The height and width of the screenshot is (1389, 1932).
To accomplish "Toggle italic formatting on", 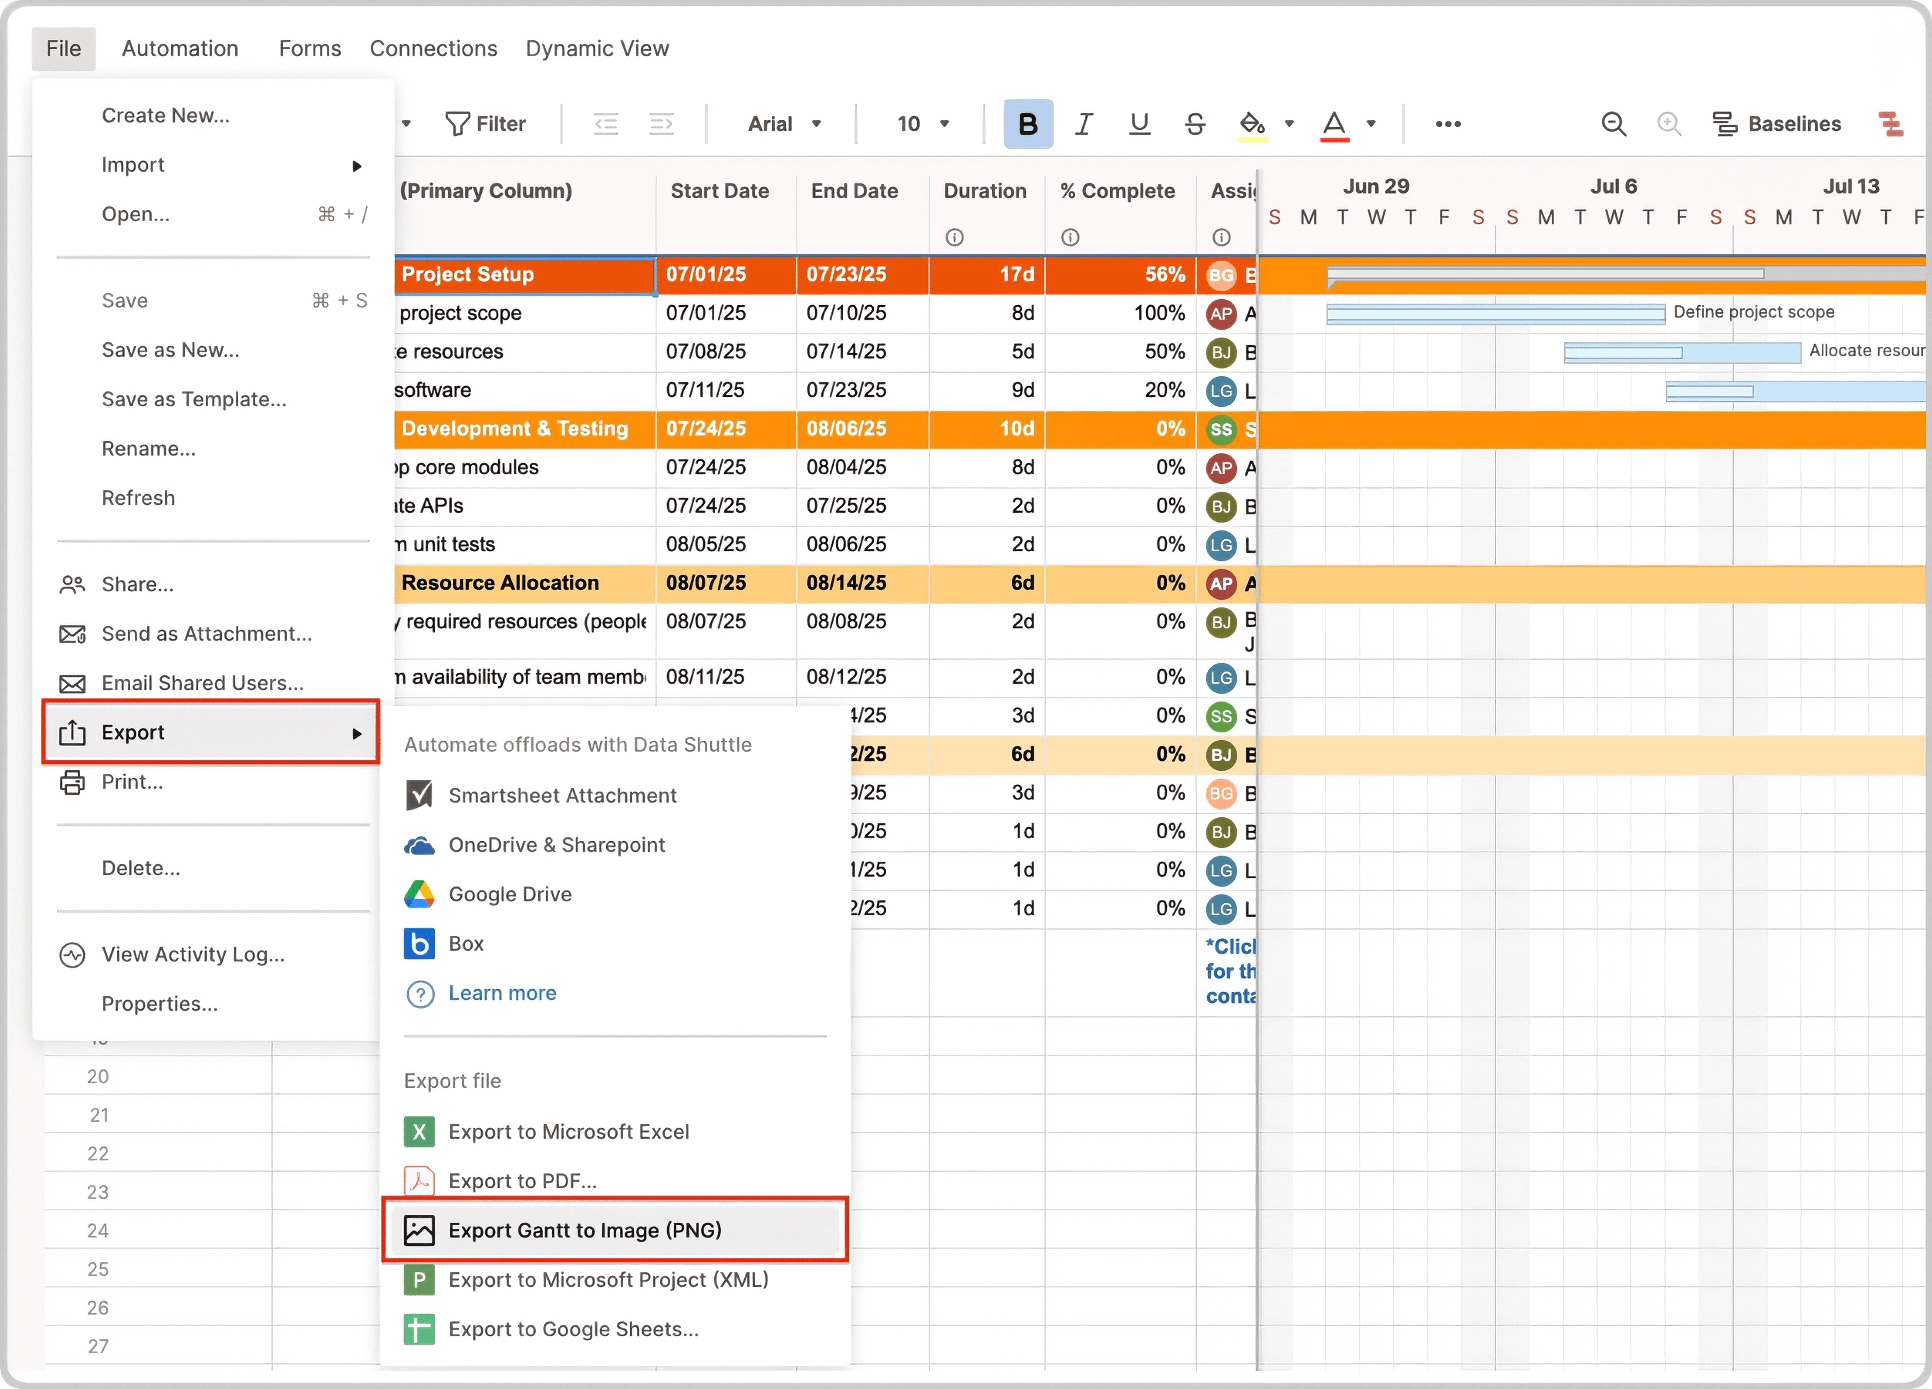I will coord(1083,123).
